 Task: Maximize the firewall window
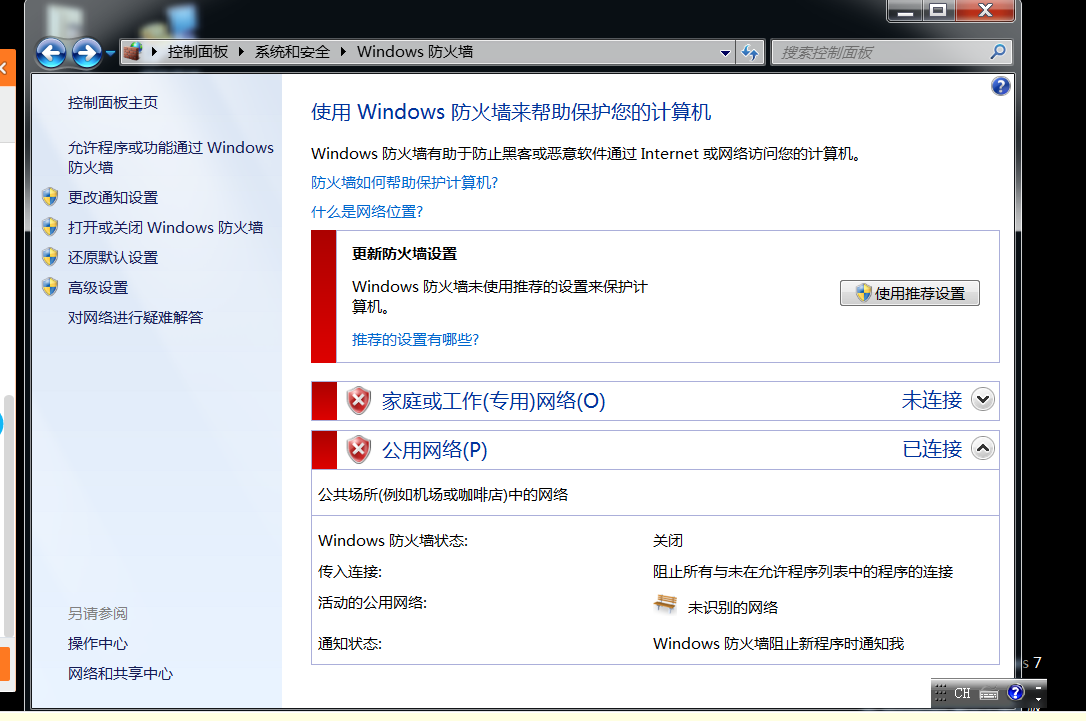pyautogui.click(x=938, y=11)
